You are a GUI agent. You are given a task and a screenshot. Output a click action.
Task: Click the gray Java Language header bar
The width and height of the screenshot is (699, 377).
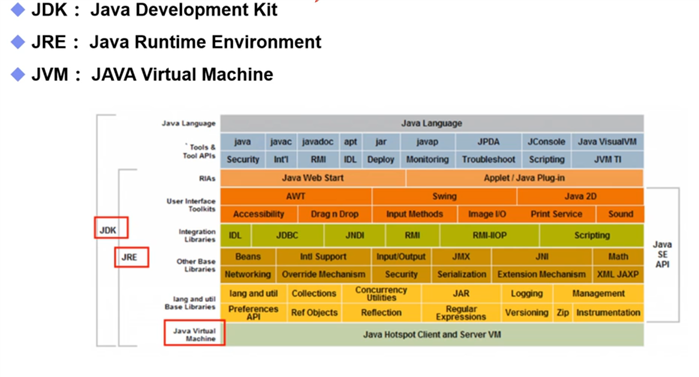click(x=432, y=123)
